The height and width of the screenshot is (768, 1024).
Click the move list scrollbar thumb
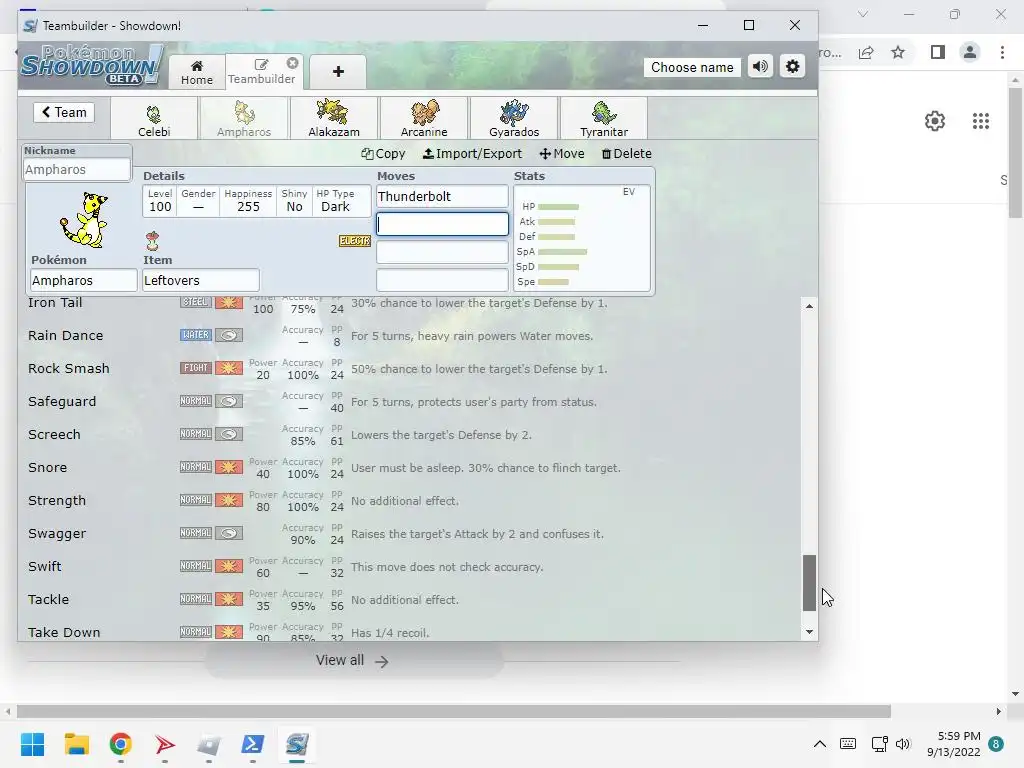[809, 583]
